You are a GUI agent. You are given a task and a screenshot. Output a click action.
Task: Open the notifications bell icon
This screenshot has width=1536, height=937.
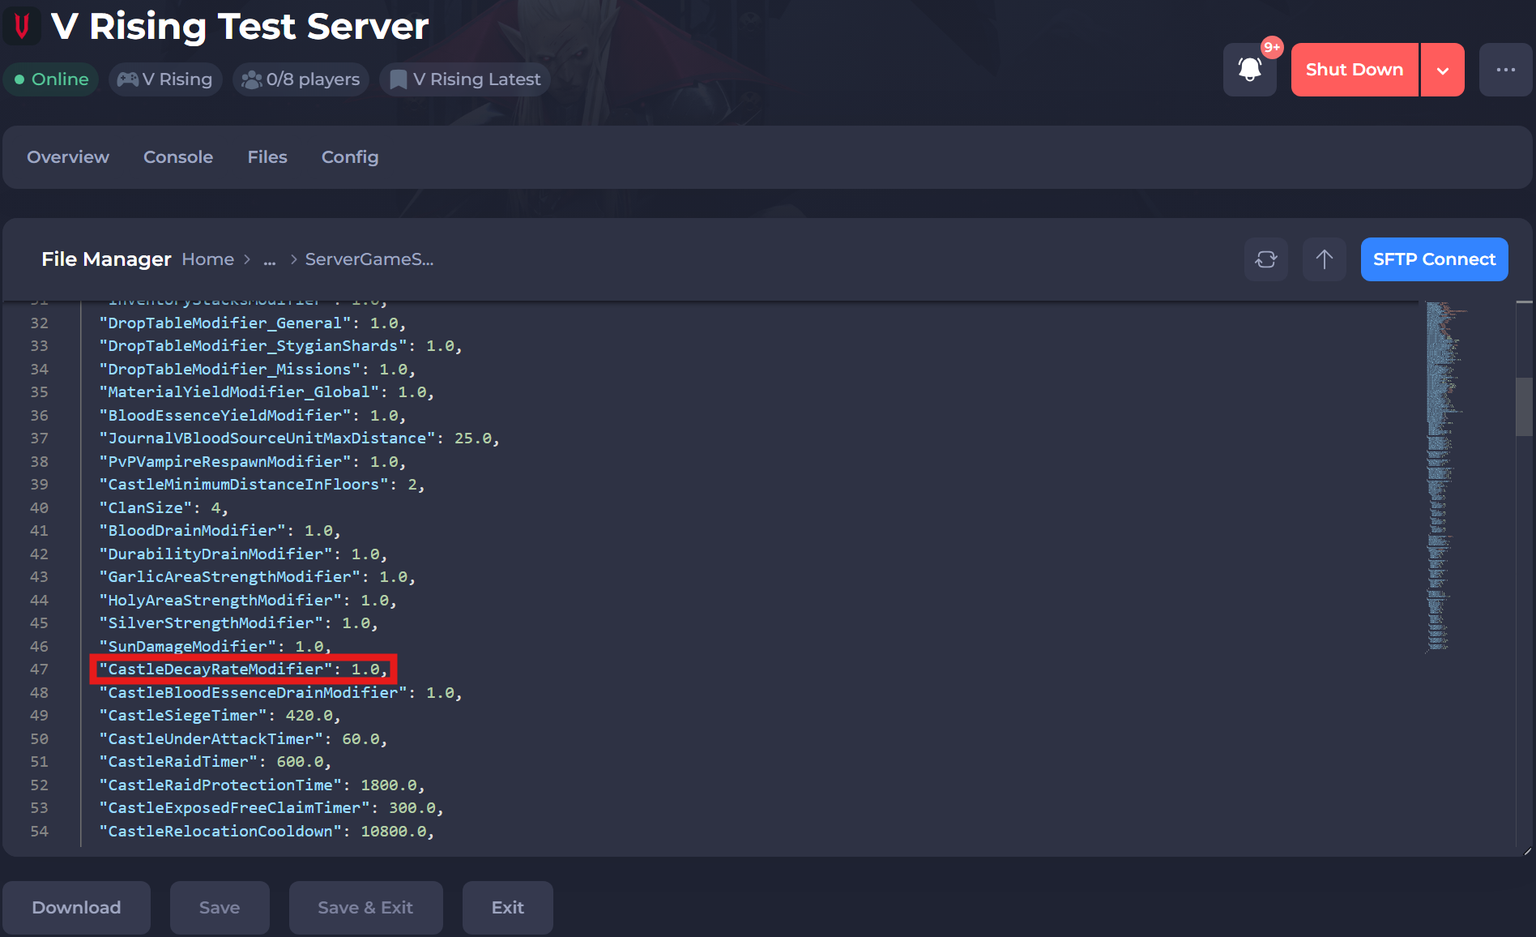[x=1249, y=70]
